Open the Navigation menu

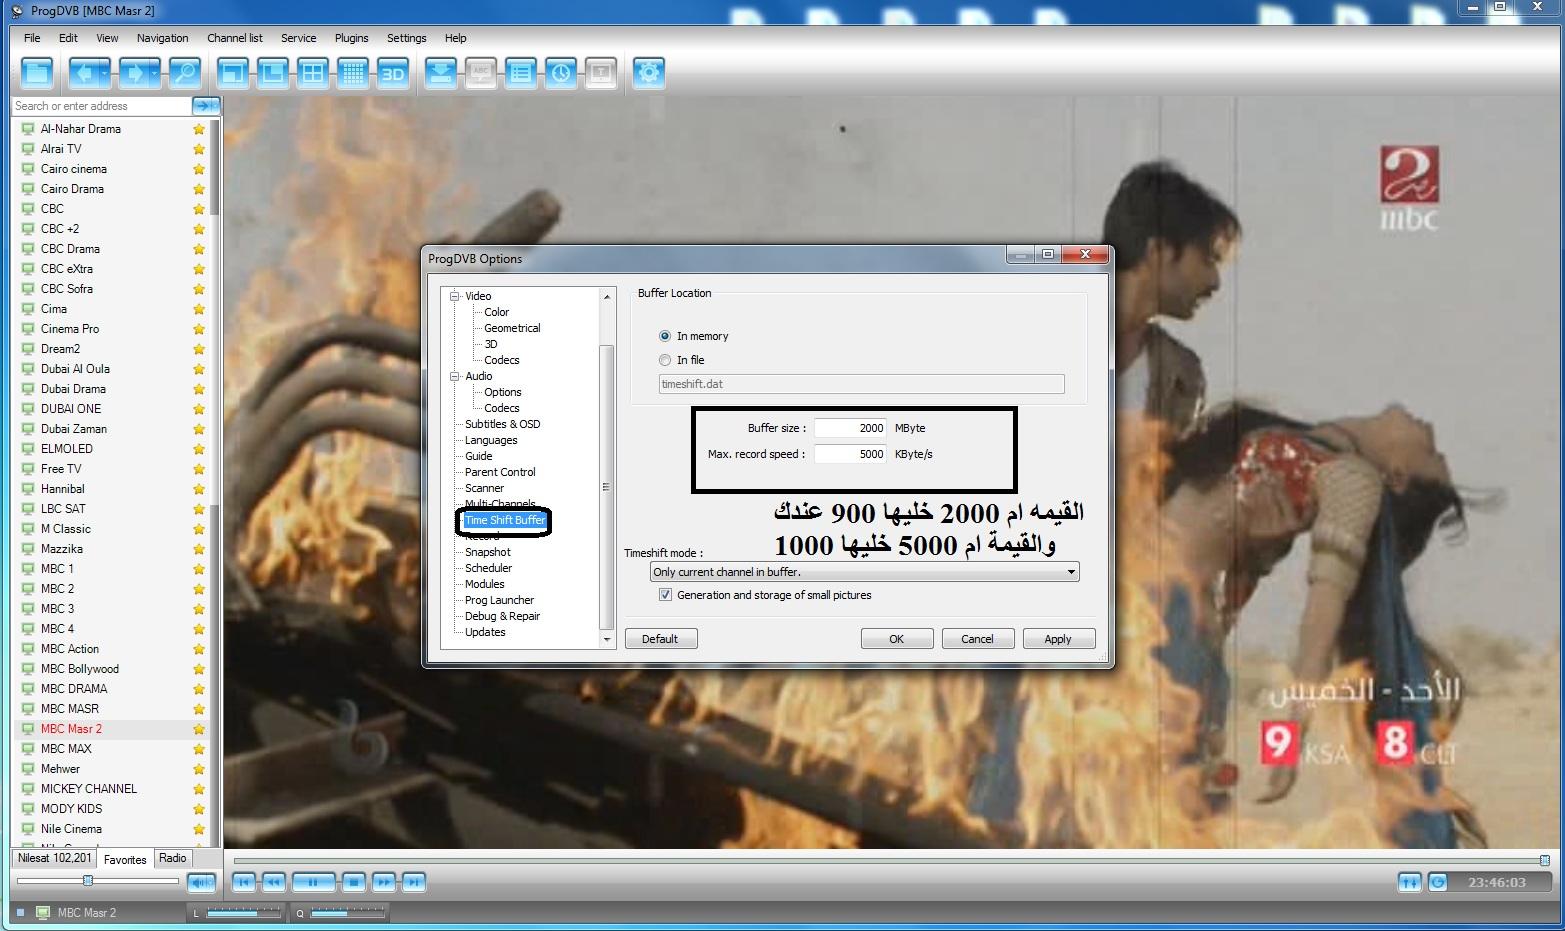click(162, 38)
